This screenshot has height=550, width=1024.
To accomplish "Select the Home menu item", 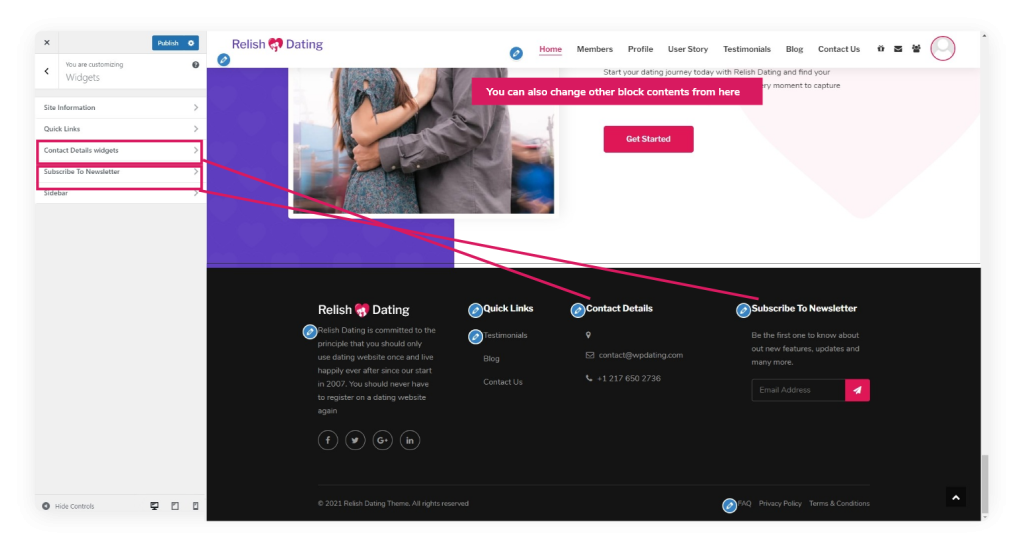I will click(550, 49).
